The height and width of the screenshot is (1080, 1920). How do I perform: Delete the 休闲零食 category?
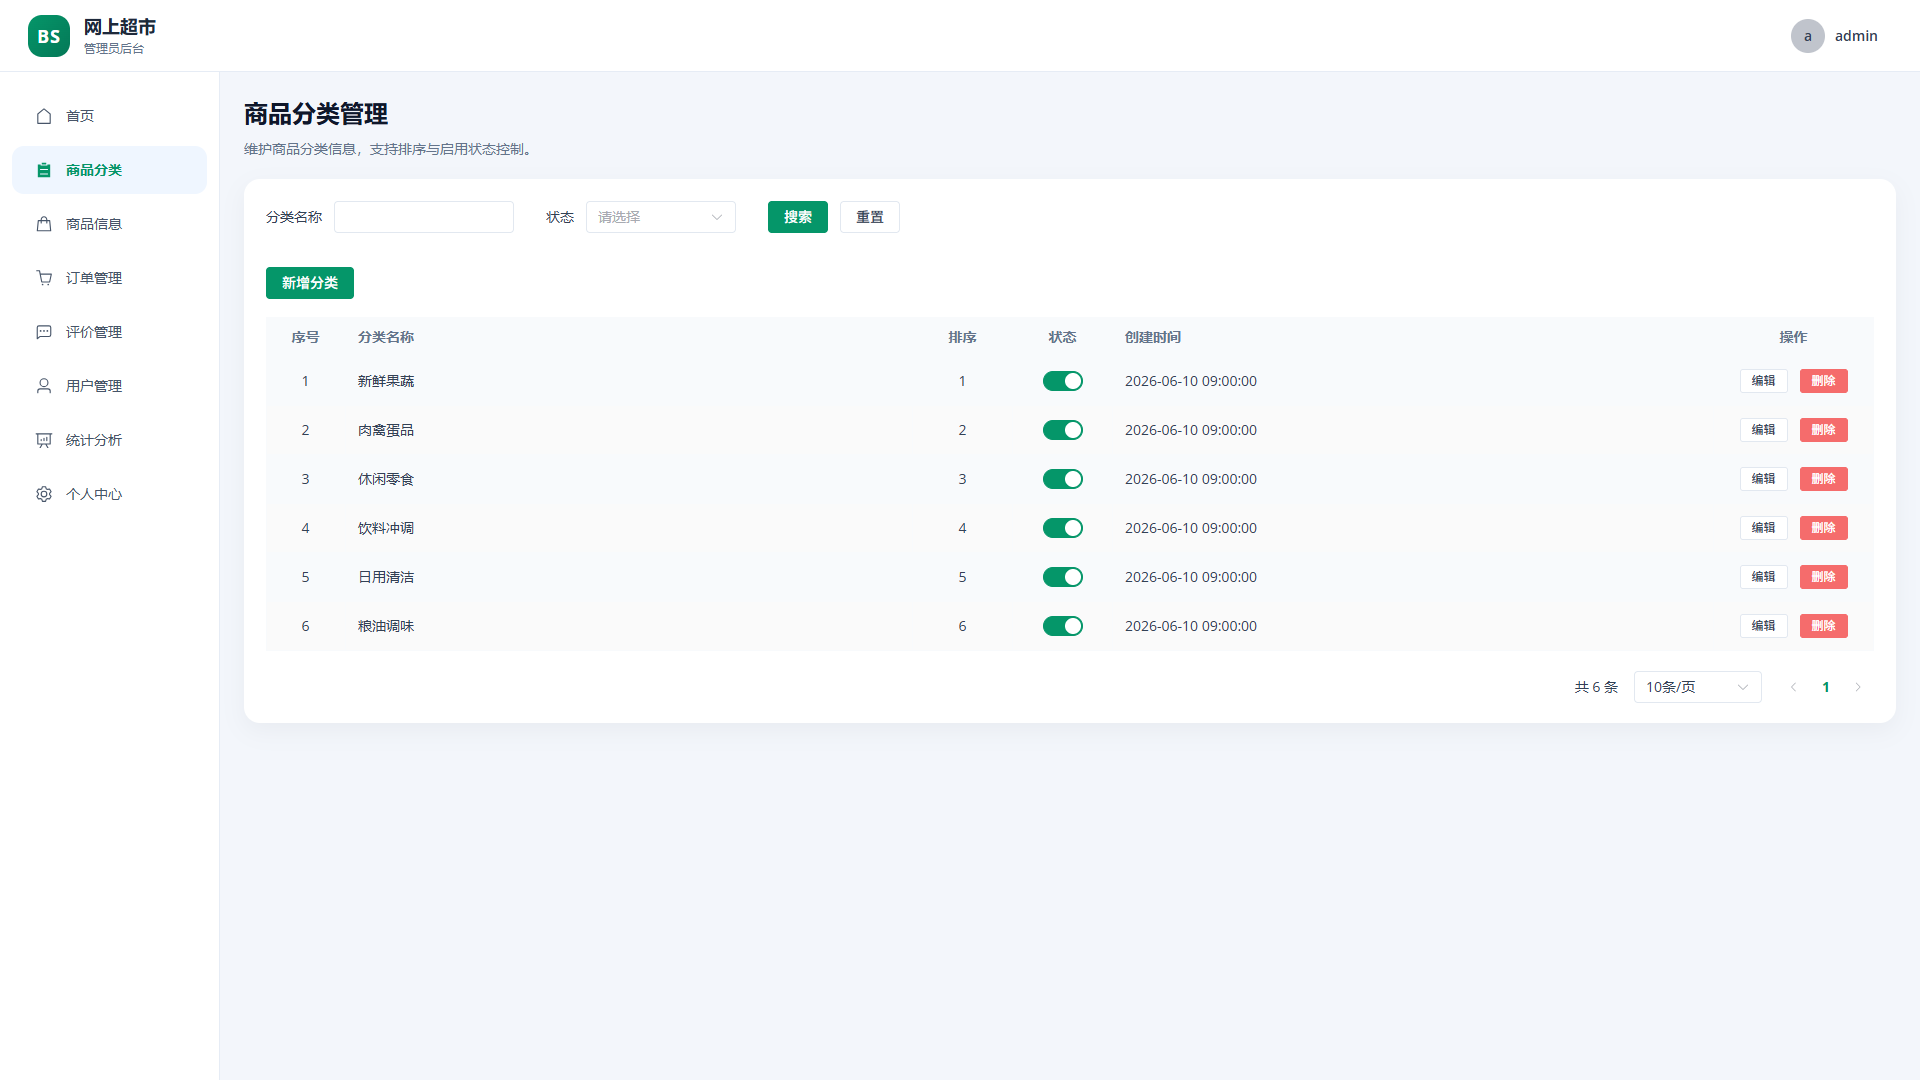[x=1823, y=479]
